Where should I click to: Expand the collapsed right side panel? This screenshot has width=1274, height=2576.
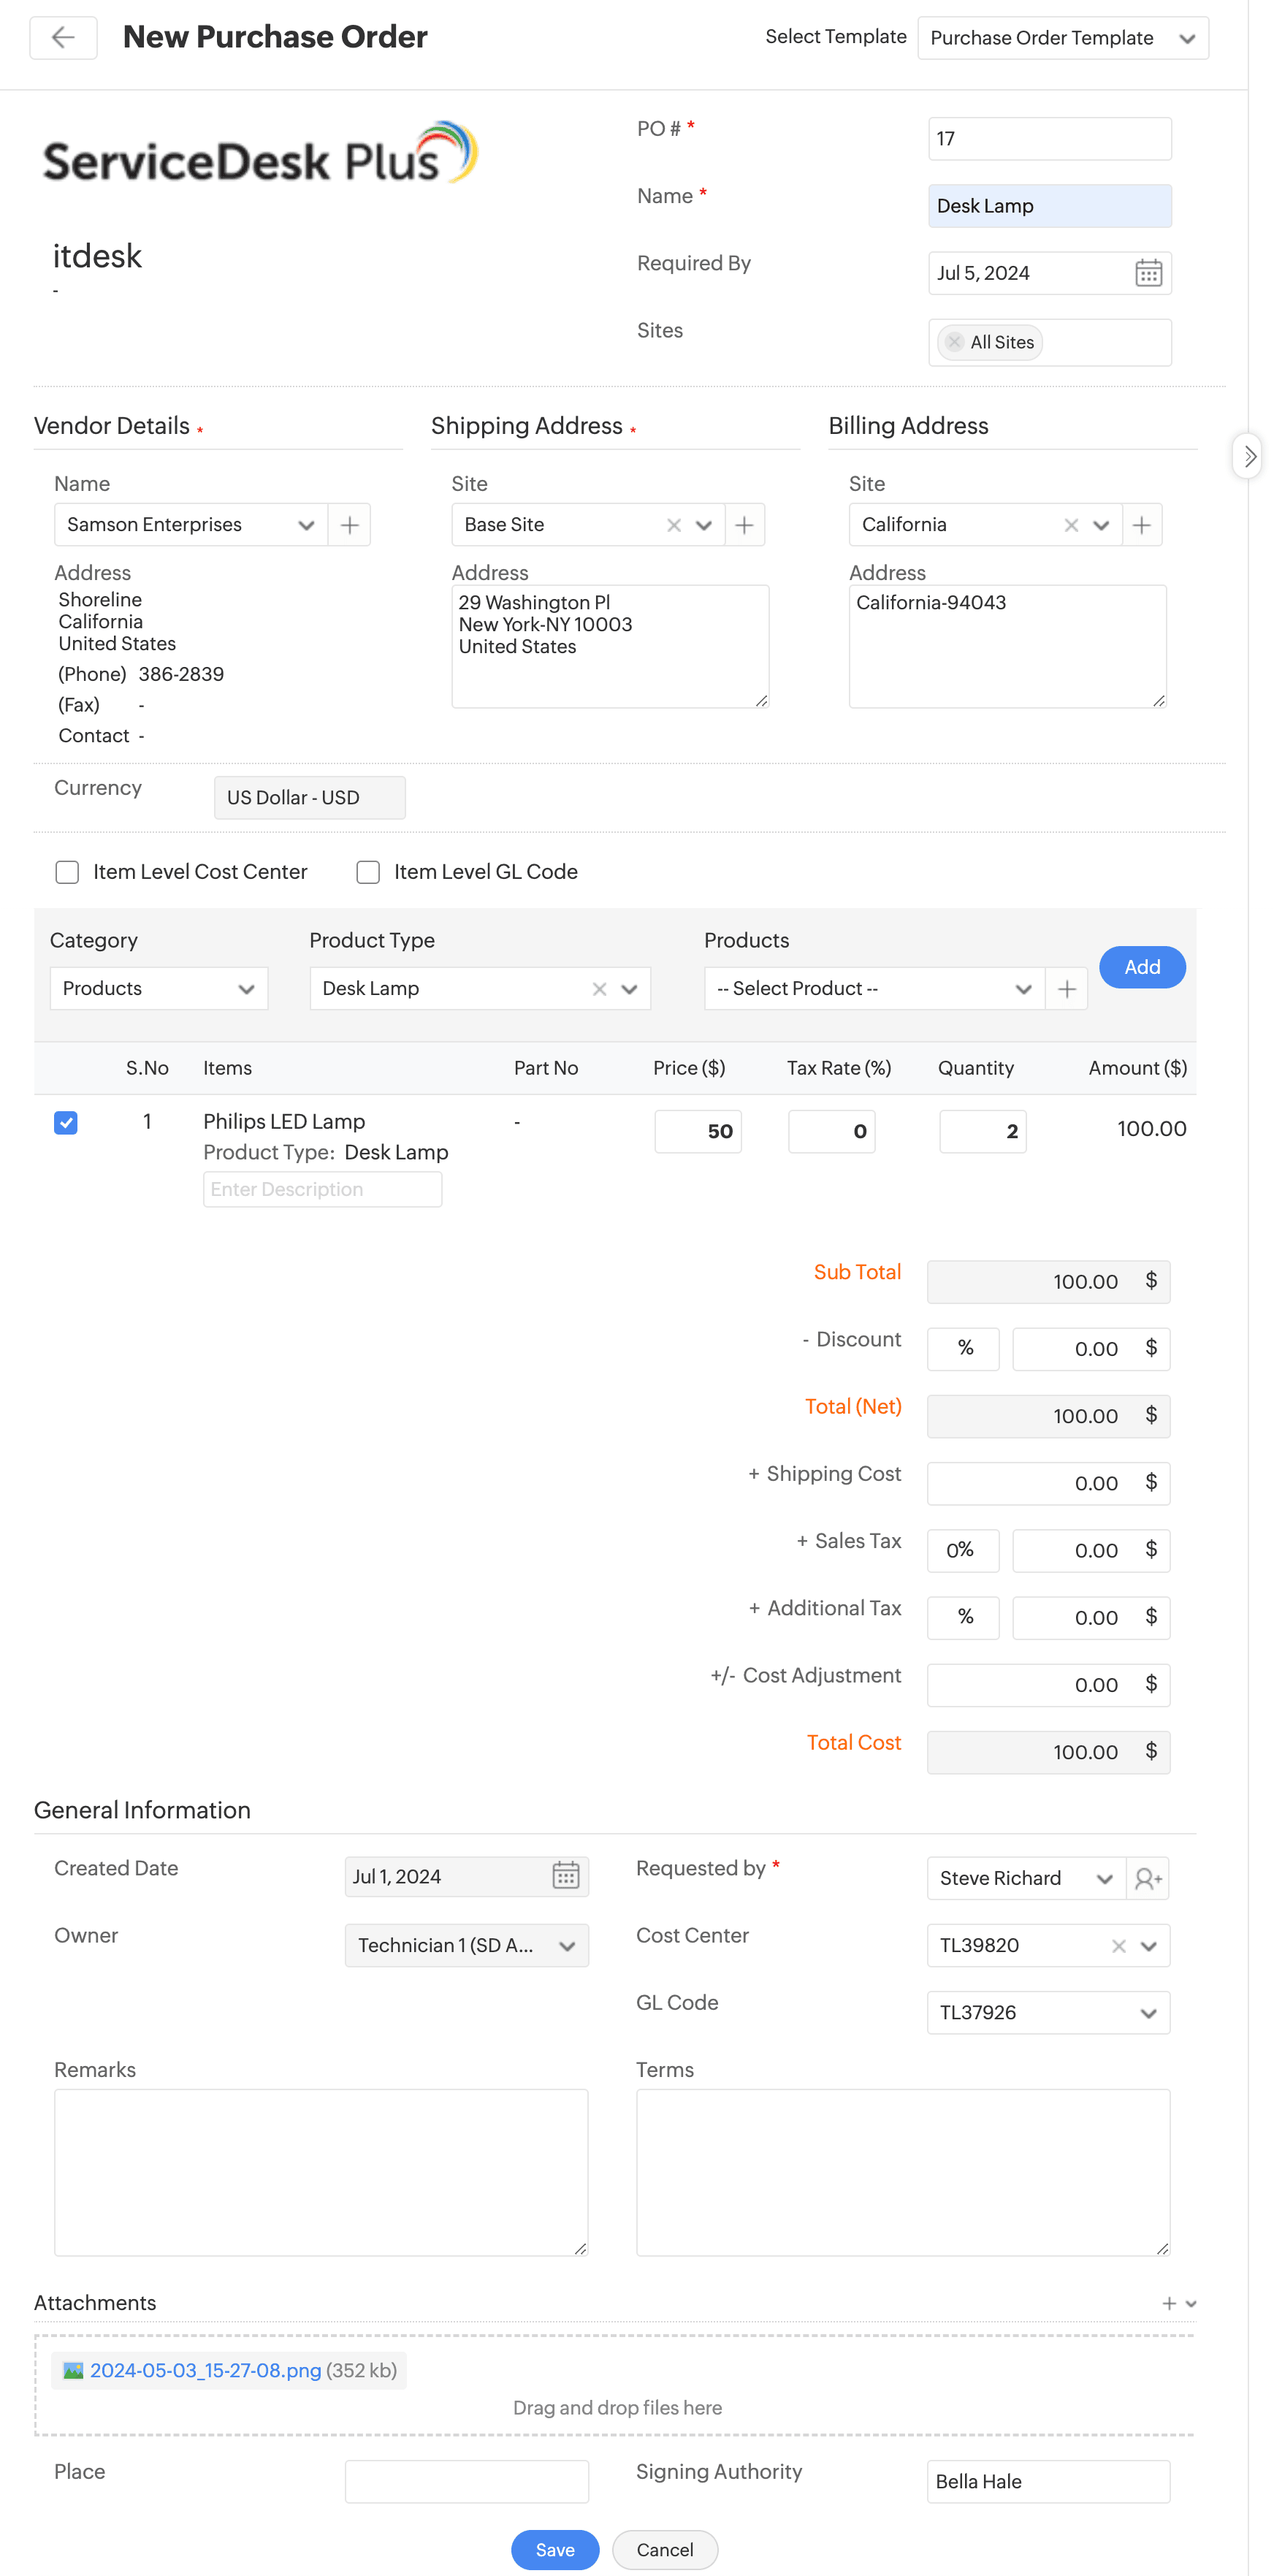point(1248,457)
